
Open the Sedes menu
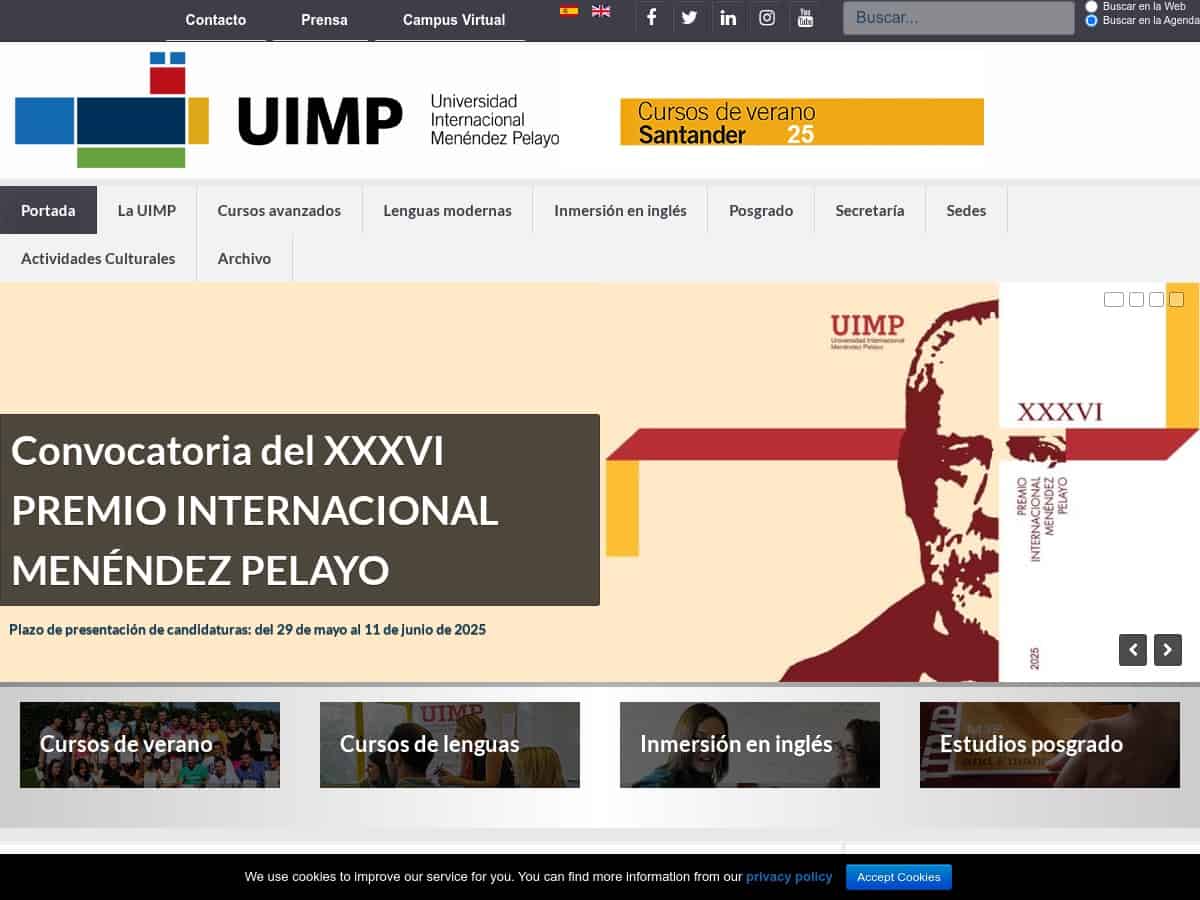pyautogui.click(x=966, y=210)
